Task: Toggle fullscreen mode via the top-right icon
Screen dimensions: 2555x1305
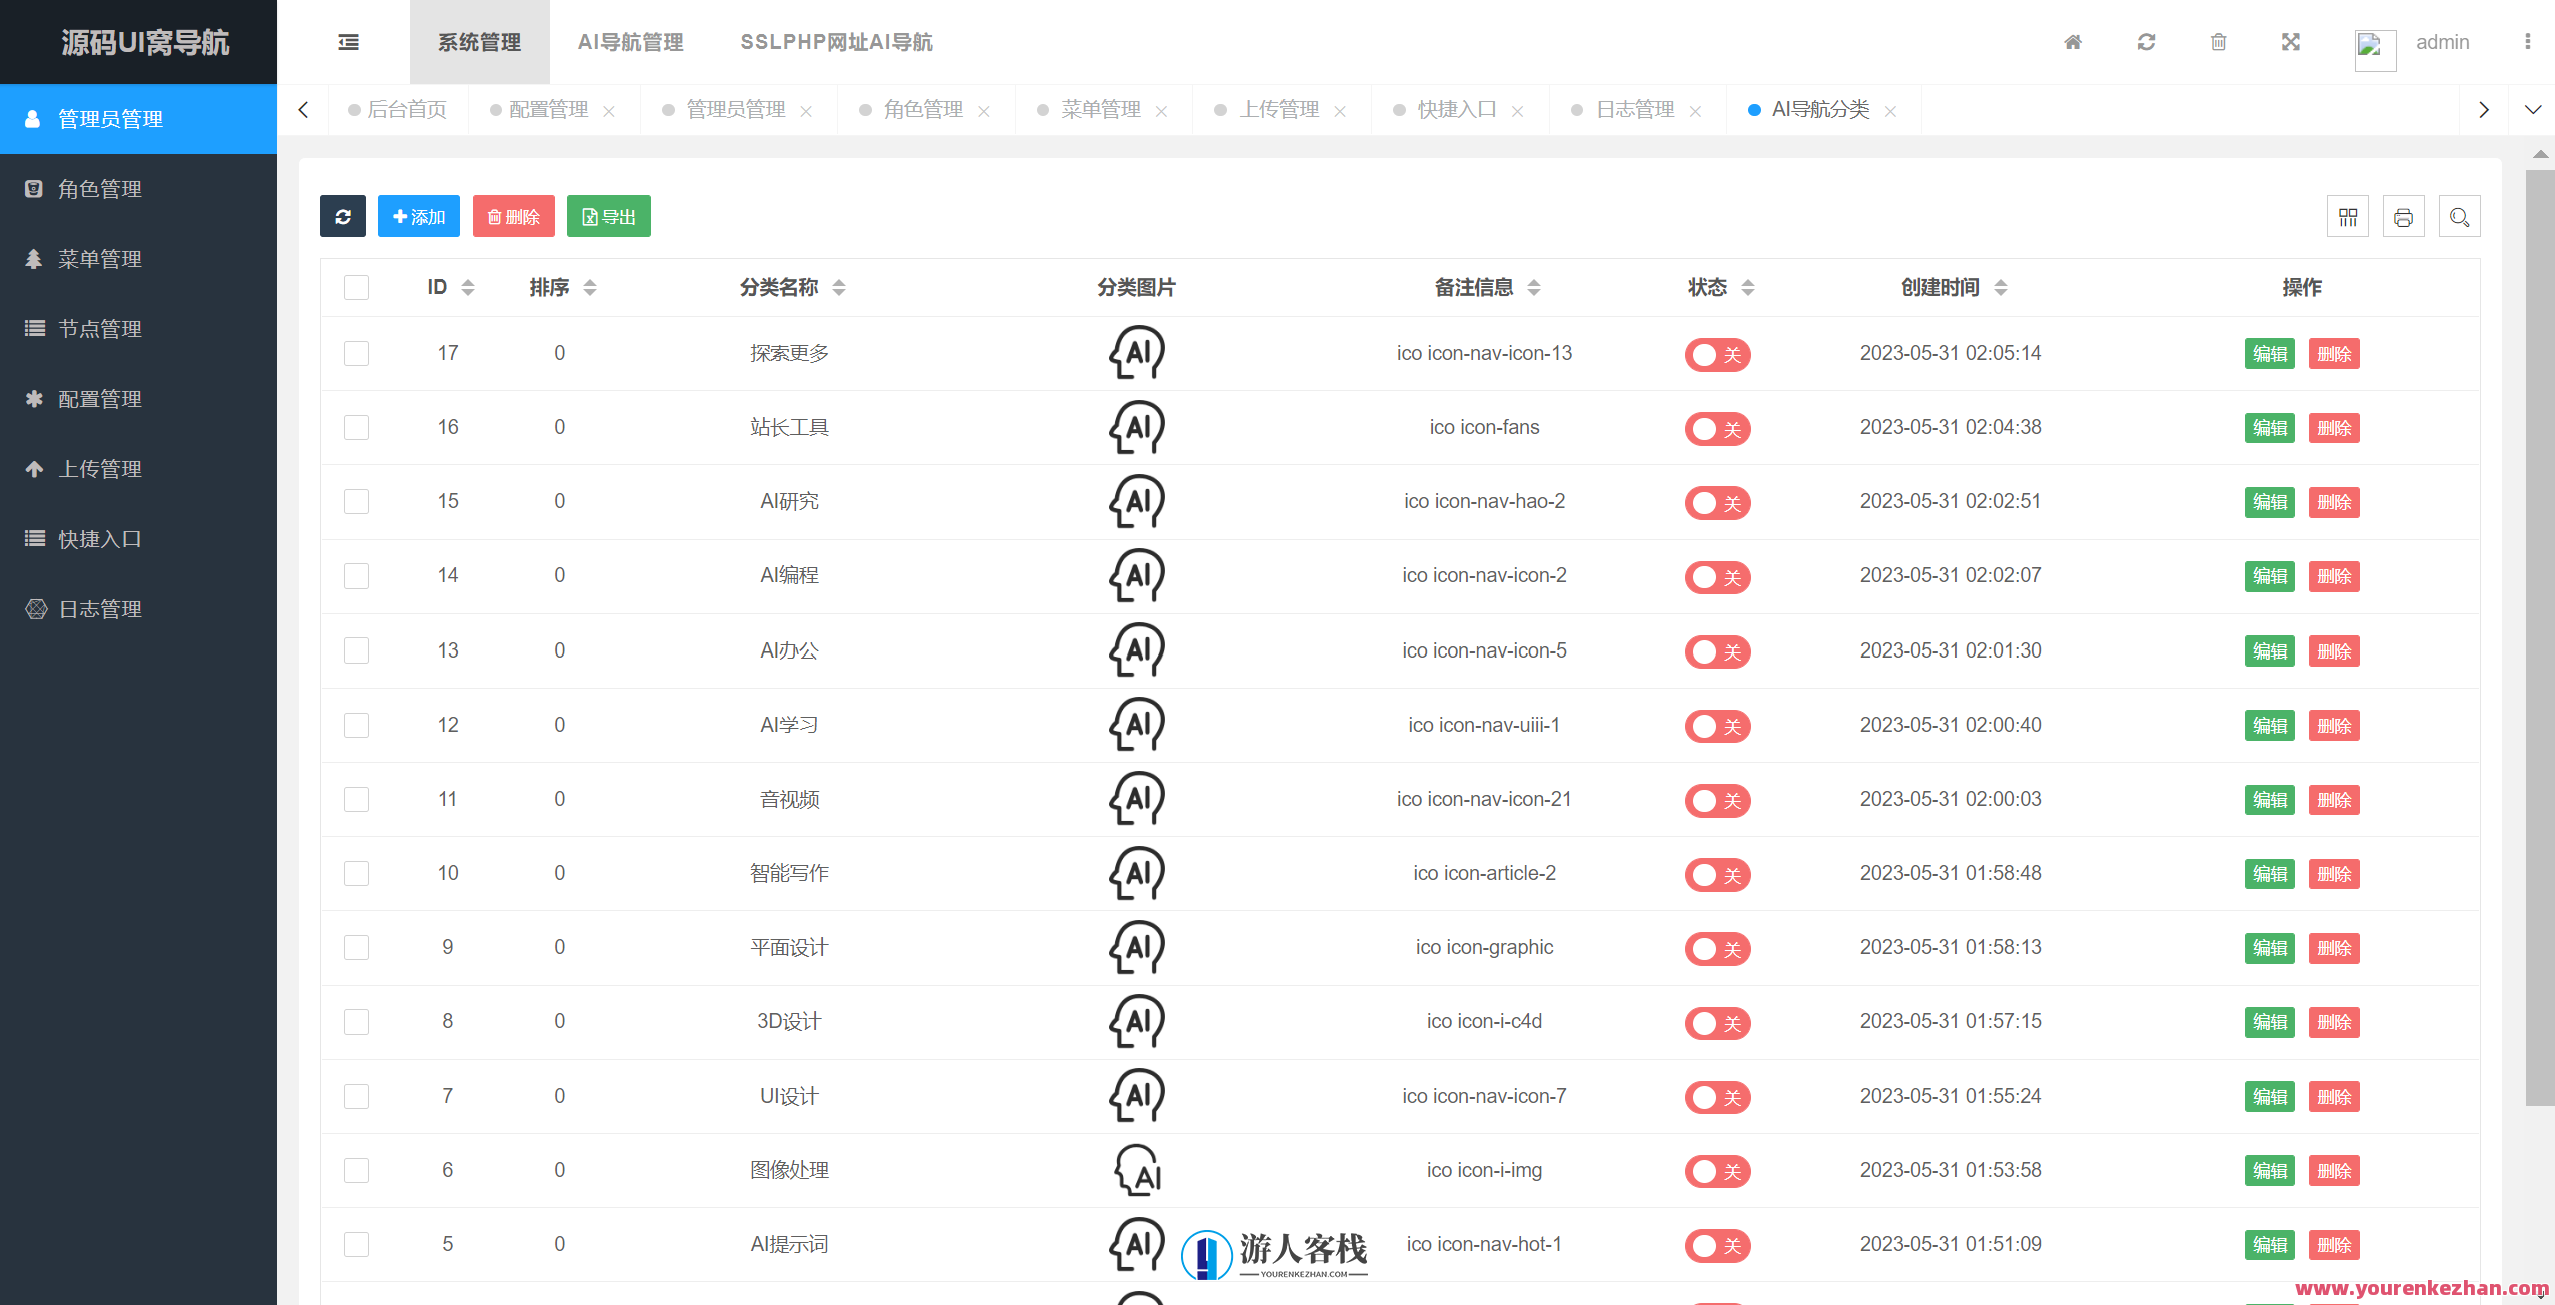Action: (x=2290, y=42)
